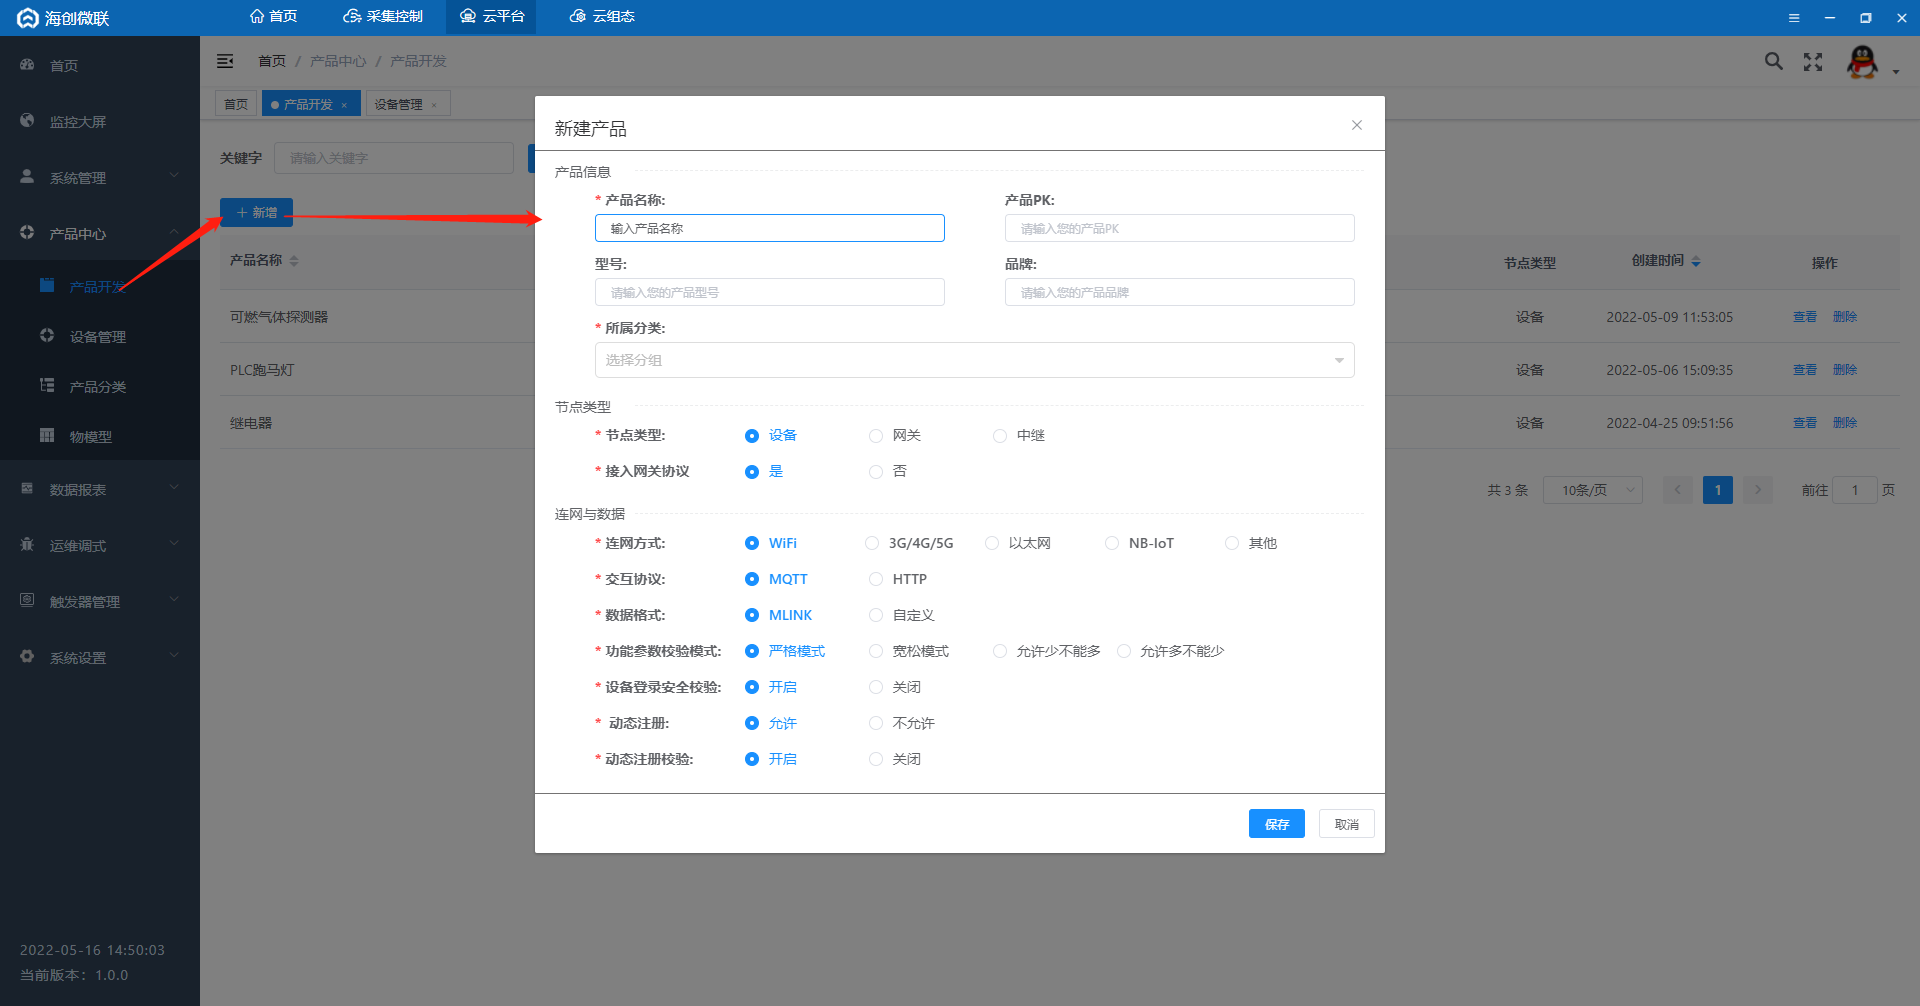Click the 首页 dashboard icon in sidebar
Image resolution: width=1920 pixels, height=1006 pixels.
point(27,65)
